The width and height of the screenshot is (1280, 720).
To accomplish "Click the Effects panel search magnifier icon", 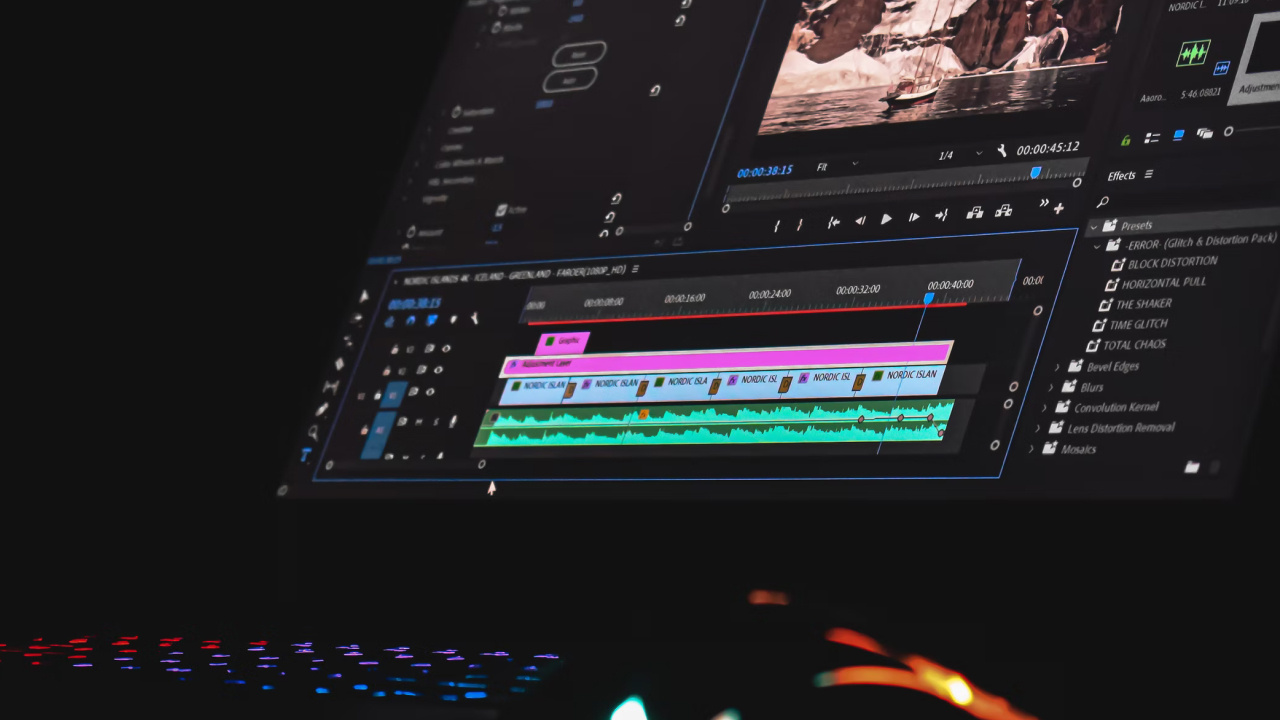I will point(1103,202).
